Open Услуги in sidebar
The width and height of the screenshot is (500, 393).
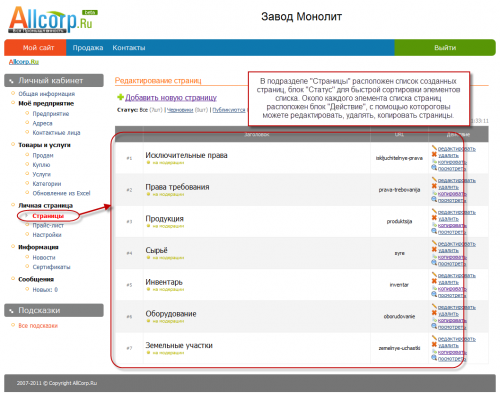(41, 174)
